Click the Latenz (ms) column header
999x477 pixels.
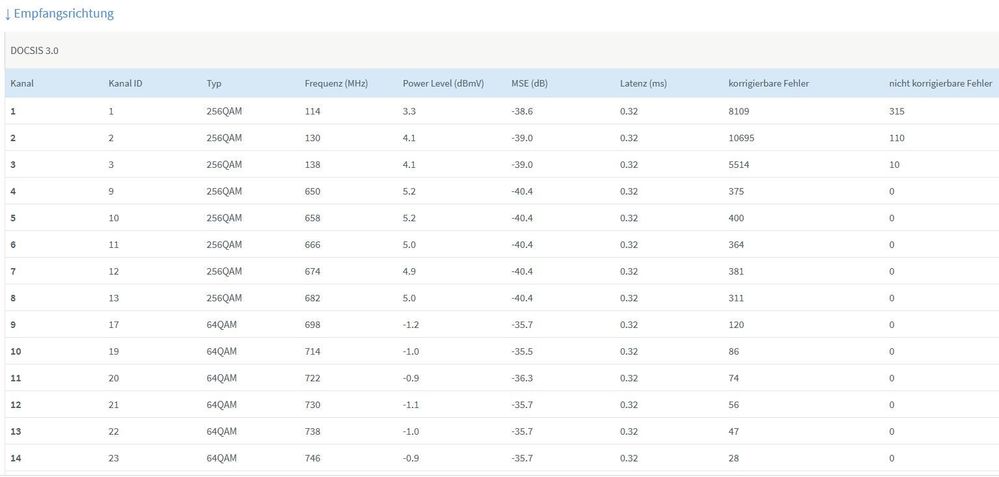[x=643, y=83]
